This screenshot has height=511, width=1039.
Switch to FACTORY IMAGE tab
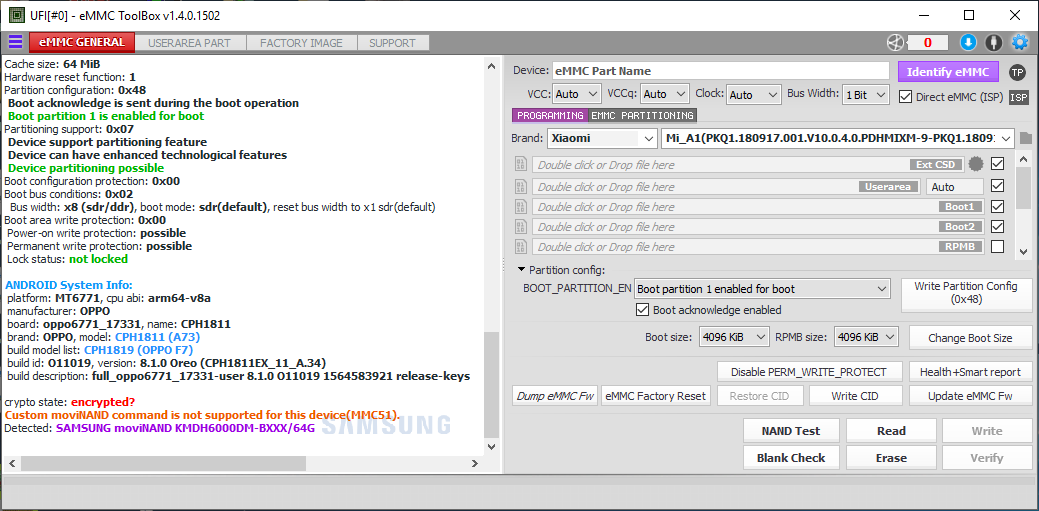[301, 43]
